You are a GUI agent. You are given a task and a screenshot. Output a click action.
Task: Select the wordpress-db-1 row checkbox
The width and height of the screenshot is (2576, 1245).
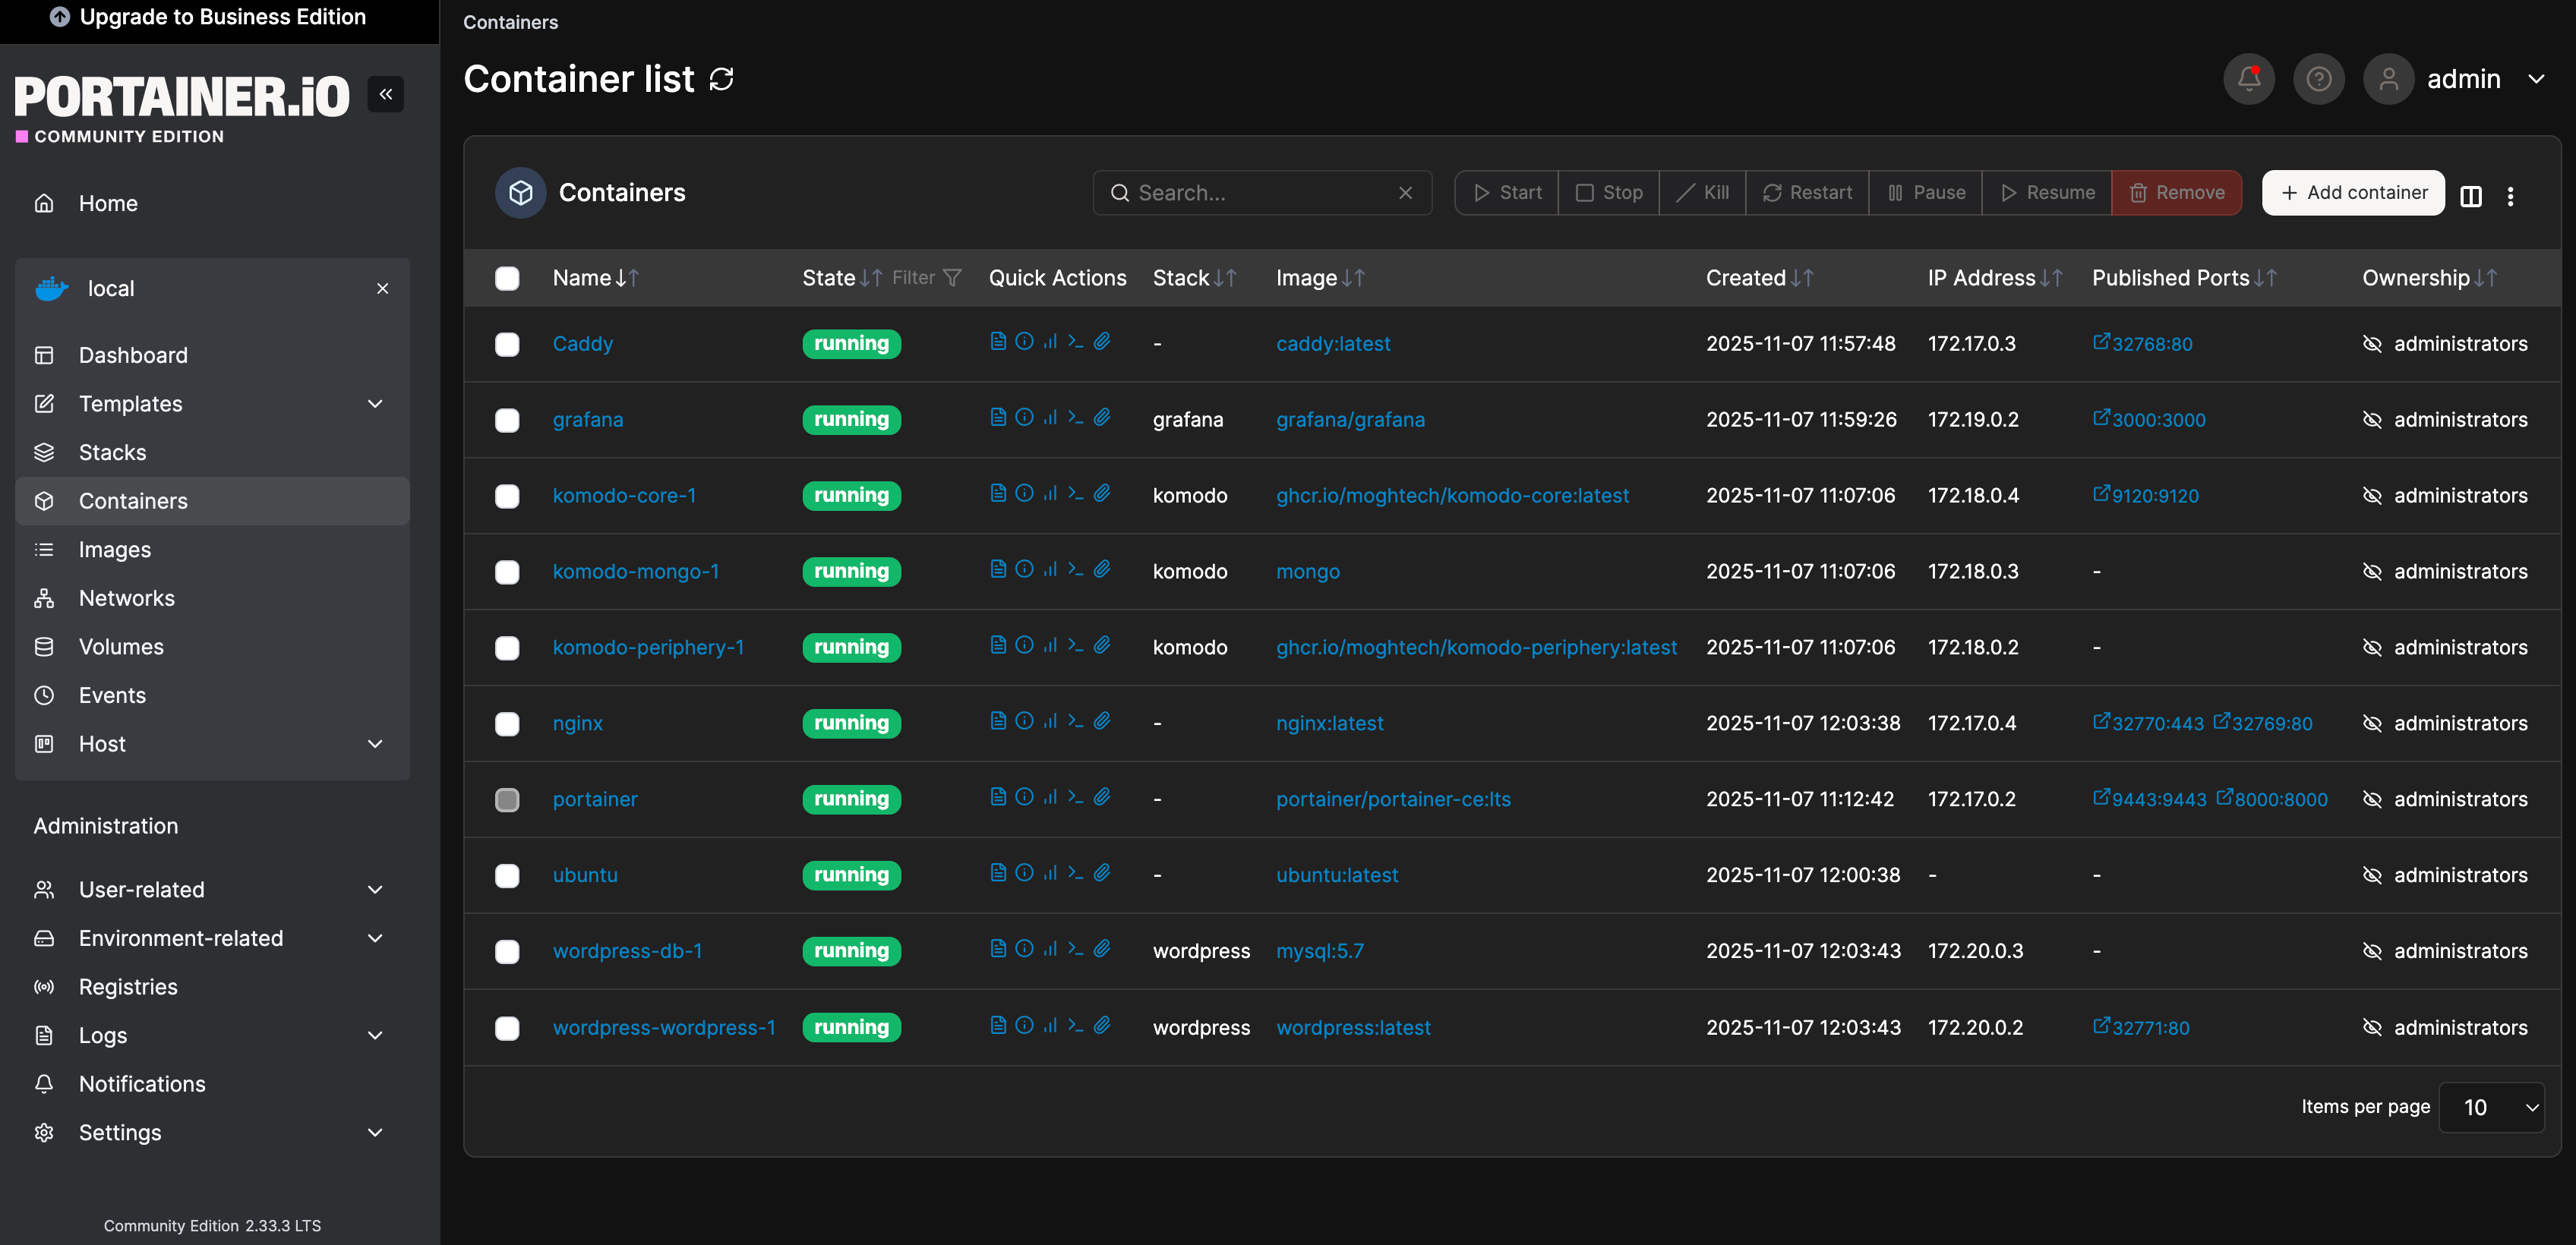[x=507, y=951]
